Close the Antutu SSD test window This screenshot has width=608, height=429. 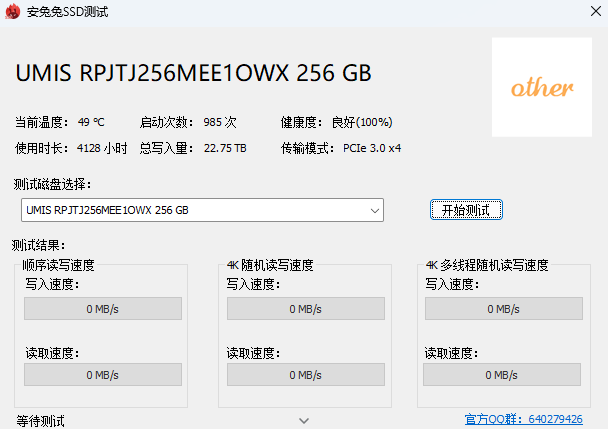click(x=596, y=11)
